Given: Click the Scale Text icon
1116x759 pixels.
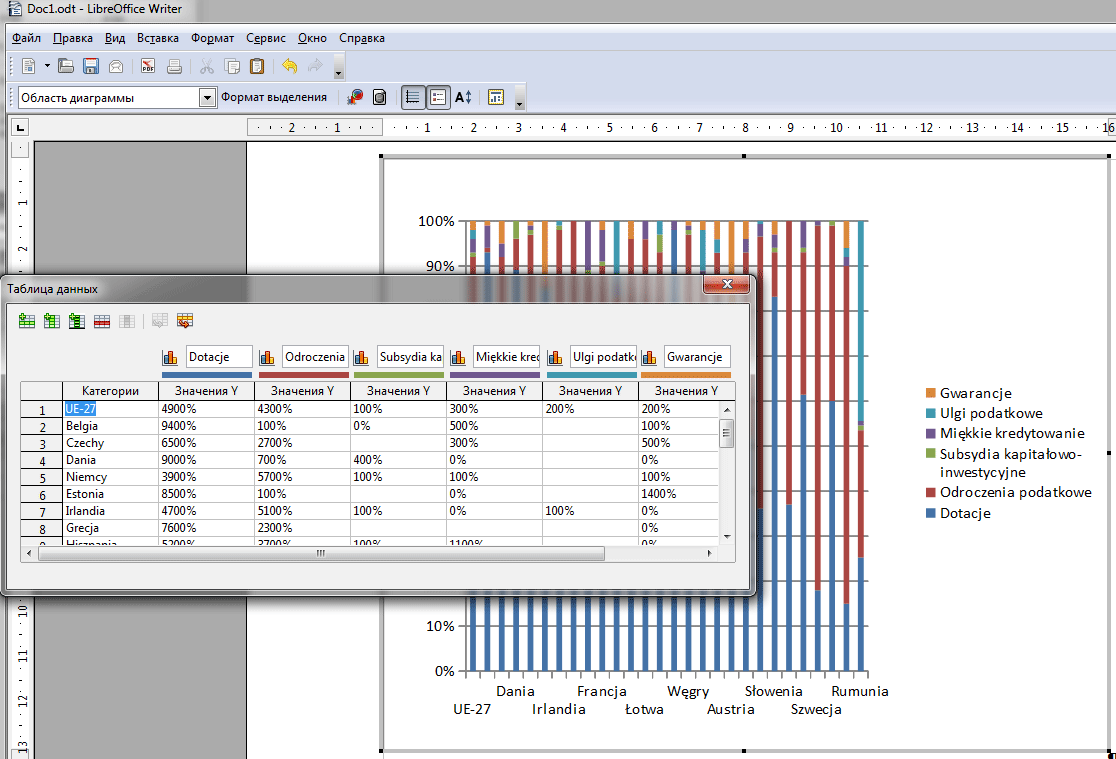Looking at the screenshot, I should coord(463,97).
